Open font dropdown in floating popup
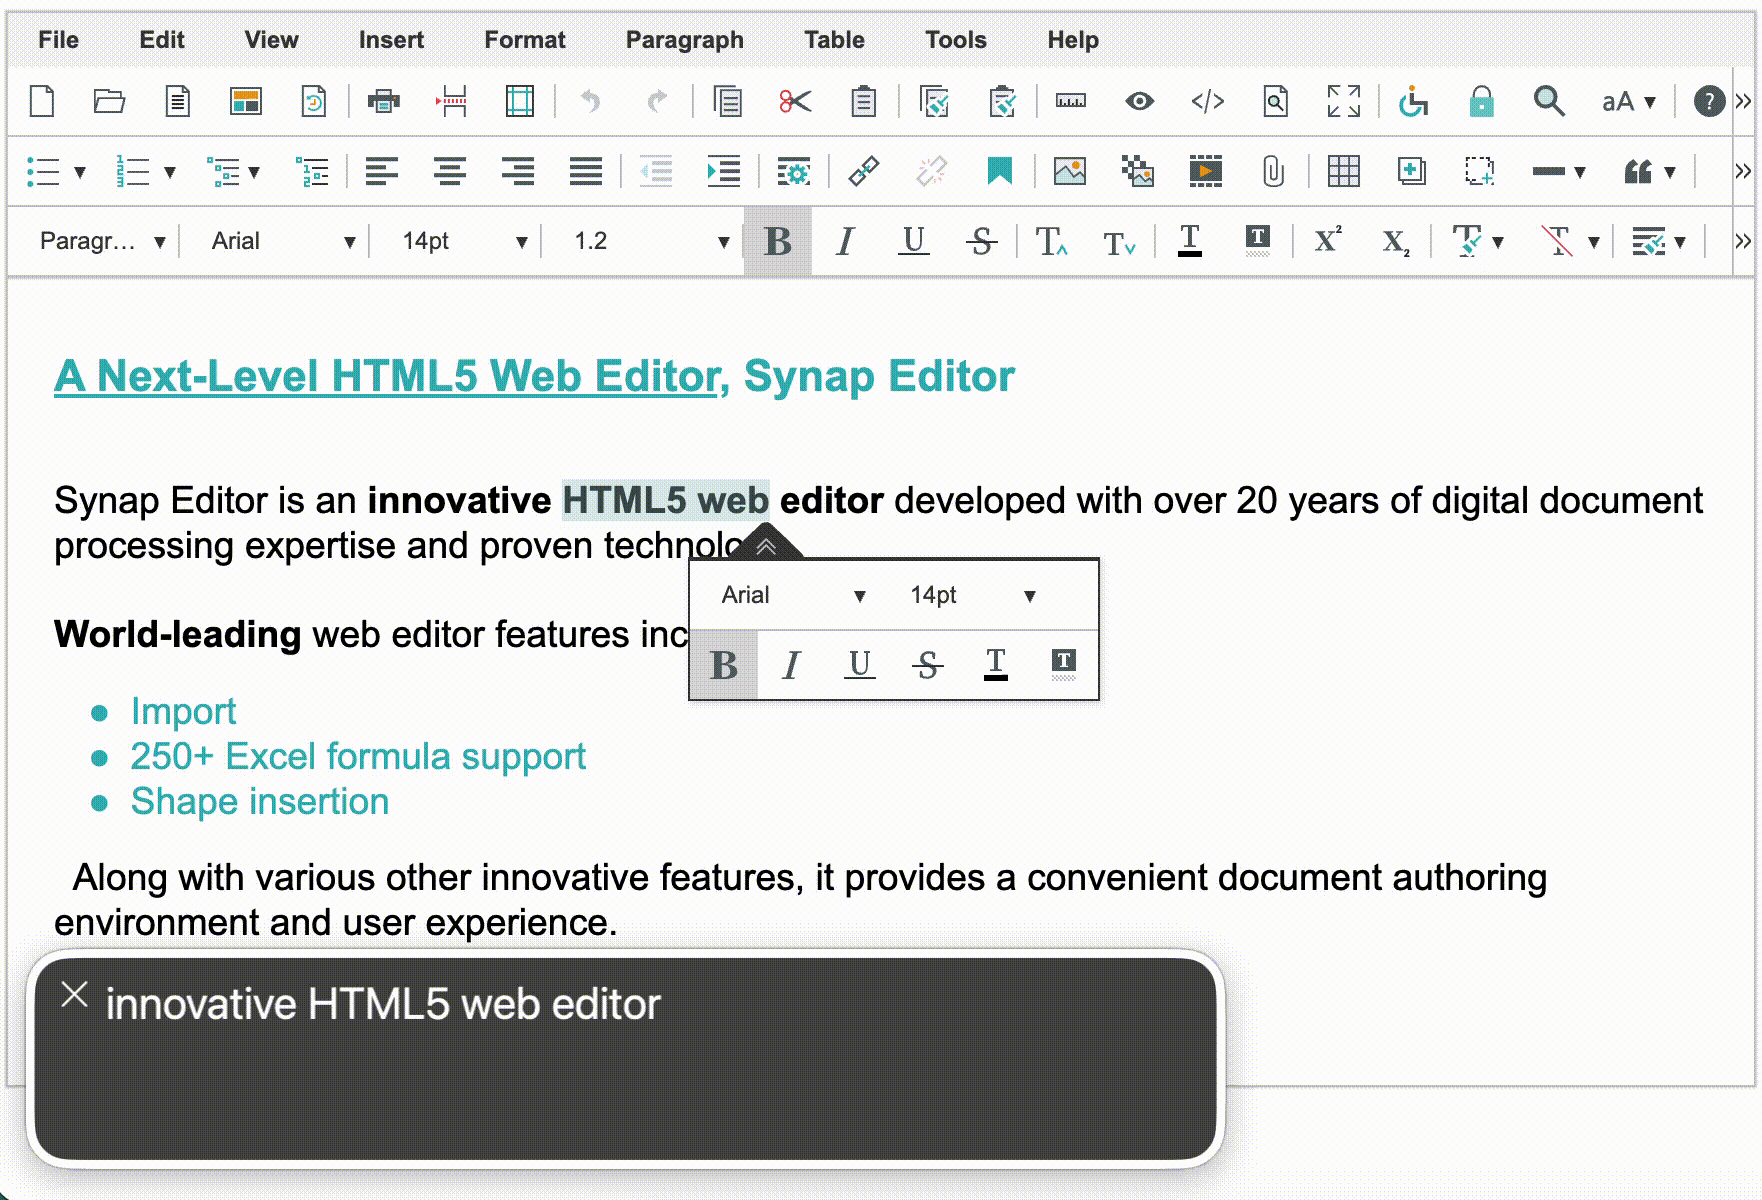1762x1200 pixels. pyautogui.click(x=793, y=595)
